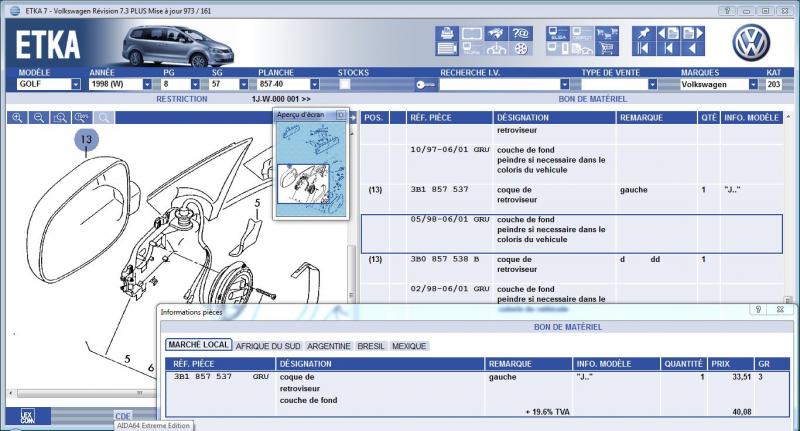Zoom in on the parts illustration
This screenshot has height=431, width=800.
tap(17, 118)
